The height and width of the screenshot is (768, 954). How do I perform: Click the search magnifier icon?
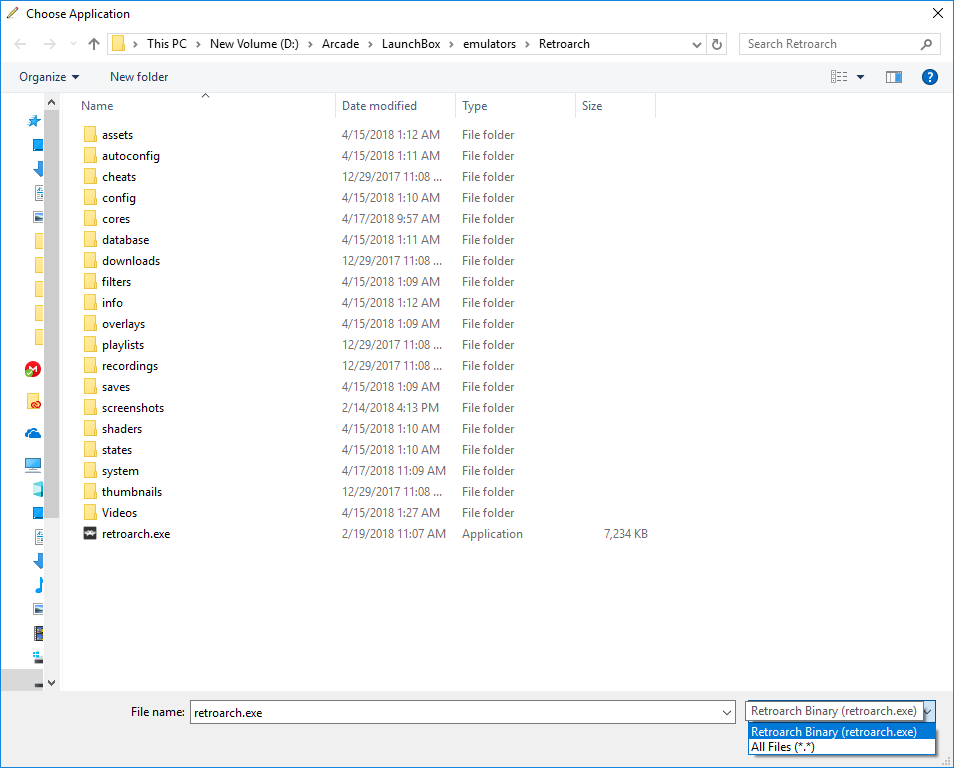tap(926, 44)
